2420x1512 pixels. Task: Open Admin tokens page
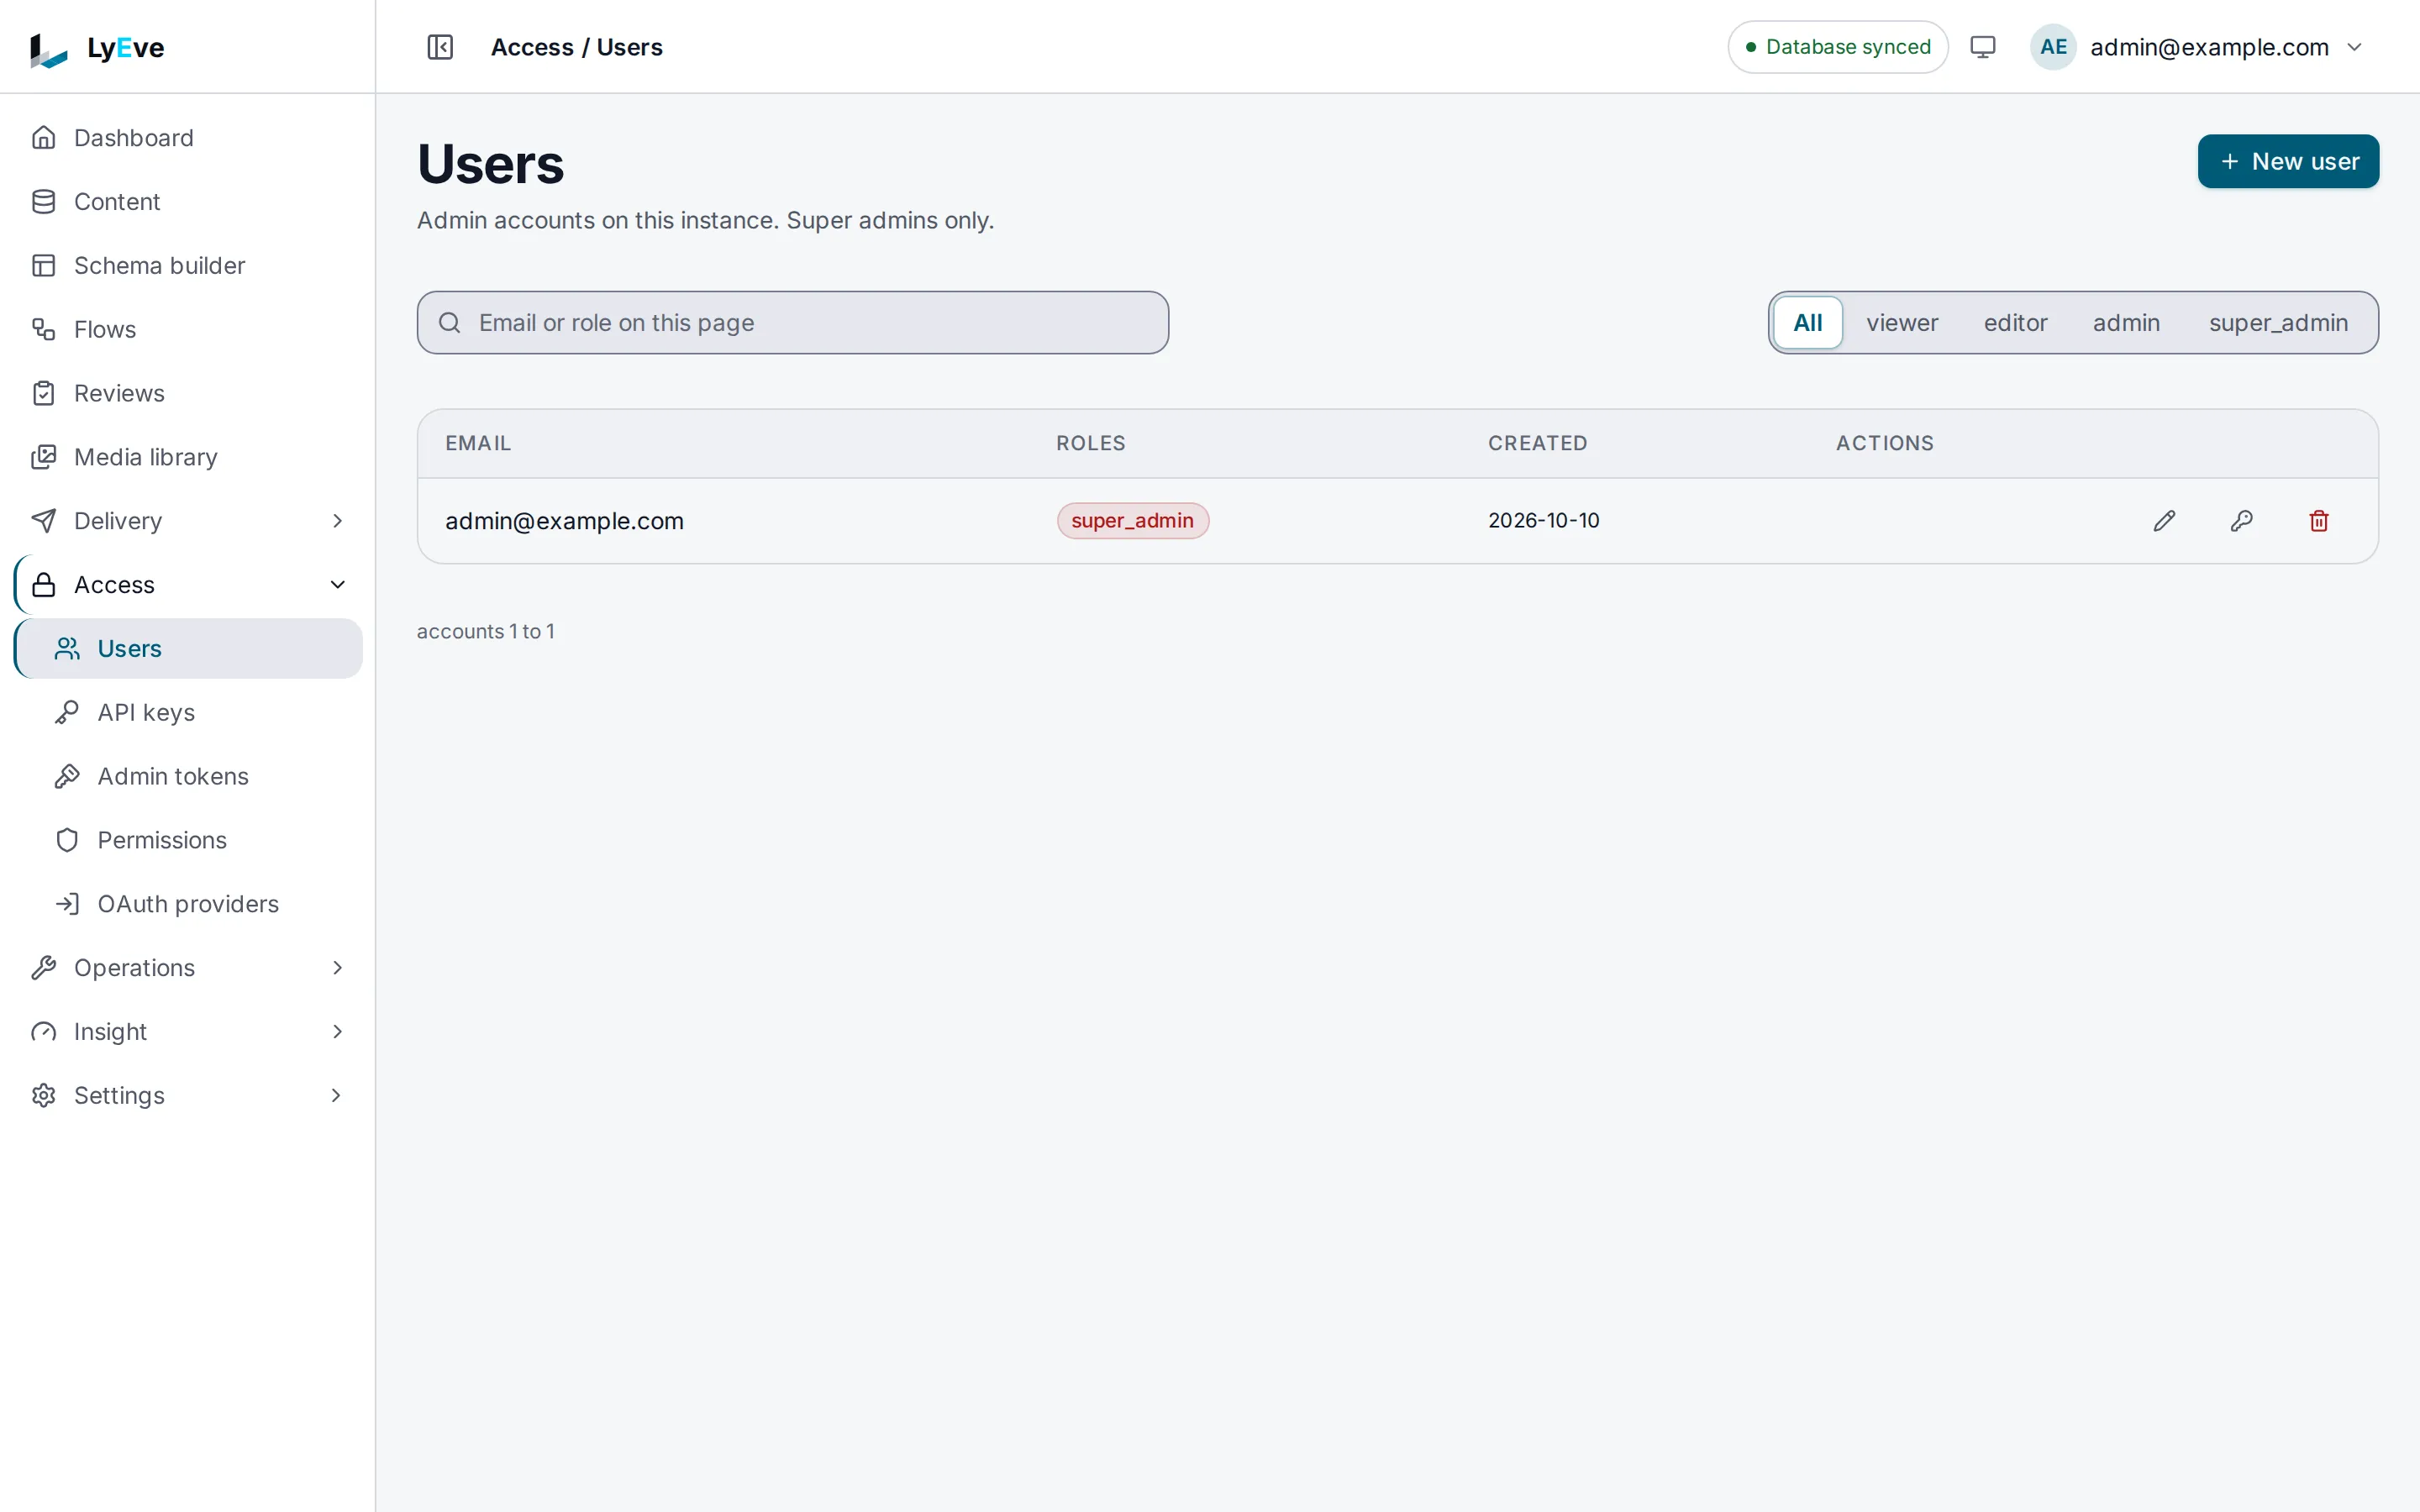pyautogui.click(x=188, y=776)
